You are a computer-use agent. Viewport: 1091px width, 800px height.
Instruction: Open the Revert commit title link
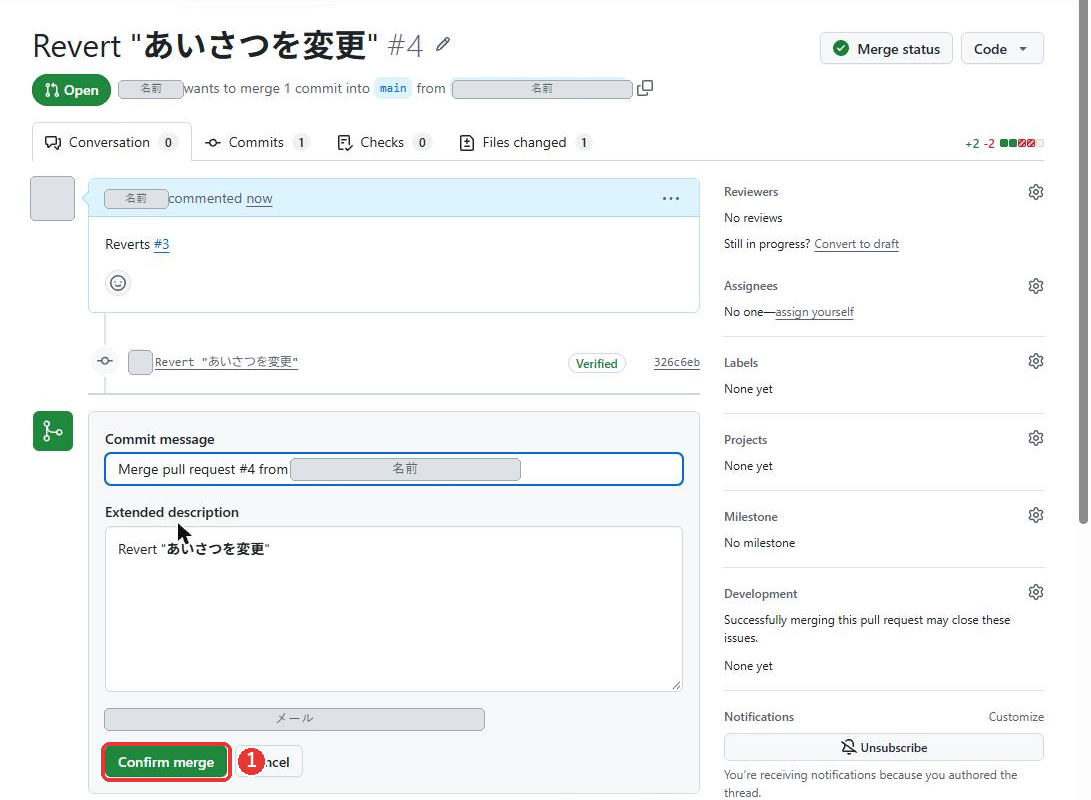226,362
